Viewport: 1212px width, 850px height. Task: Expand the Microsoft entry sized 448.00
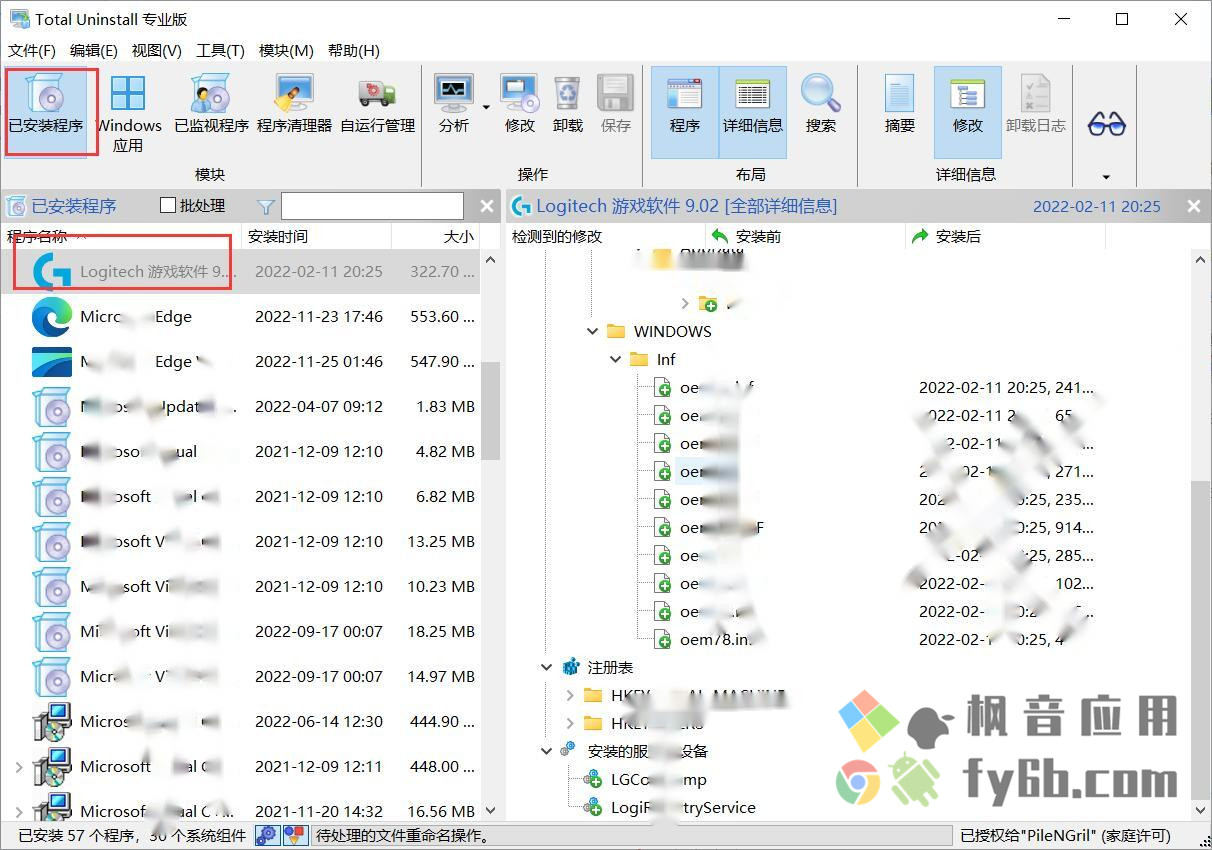tap(18, 767)
